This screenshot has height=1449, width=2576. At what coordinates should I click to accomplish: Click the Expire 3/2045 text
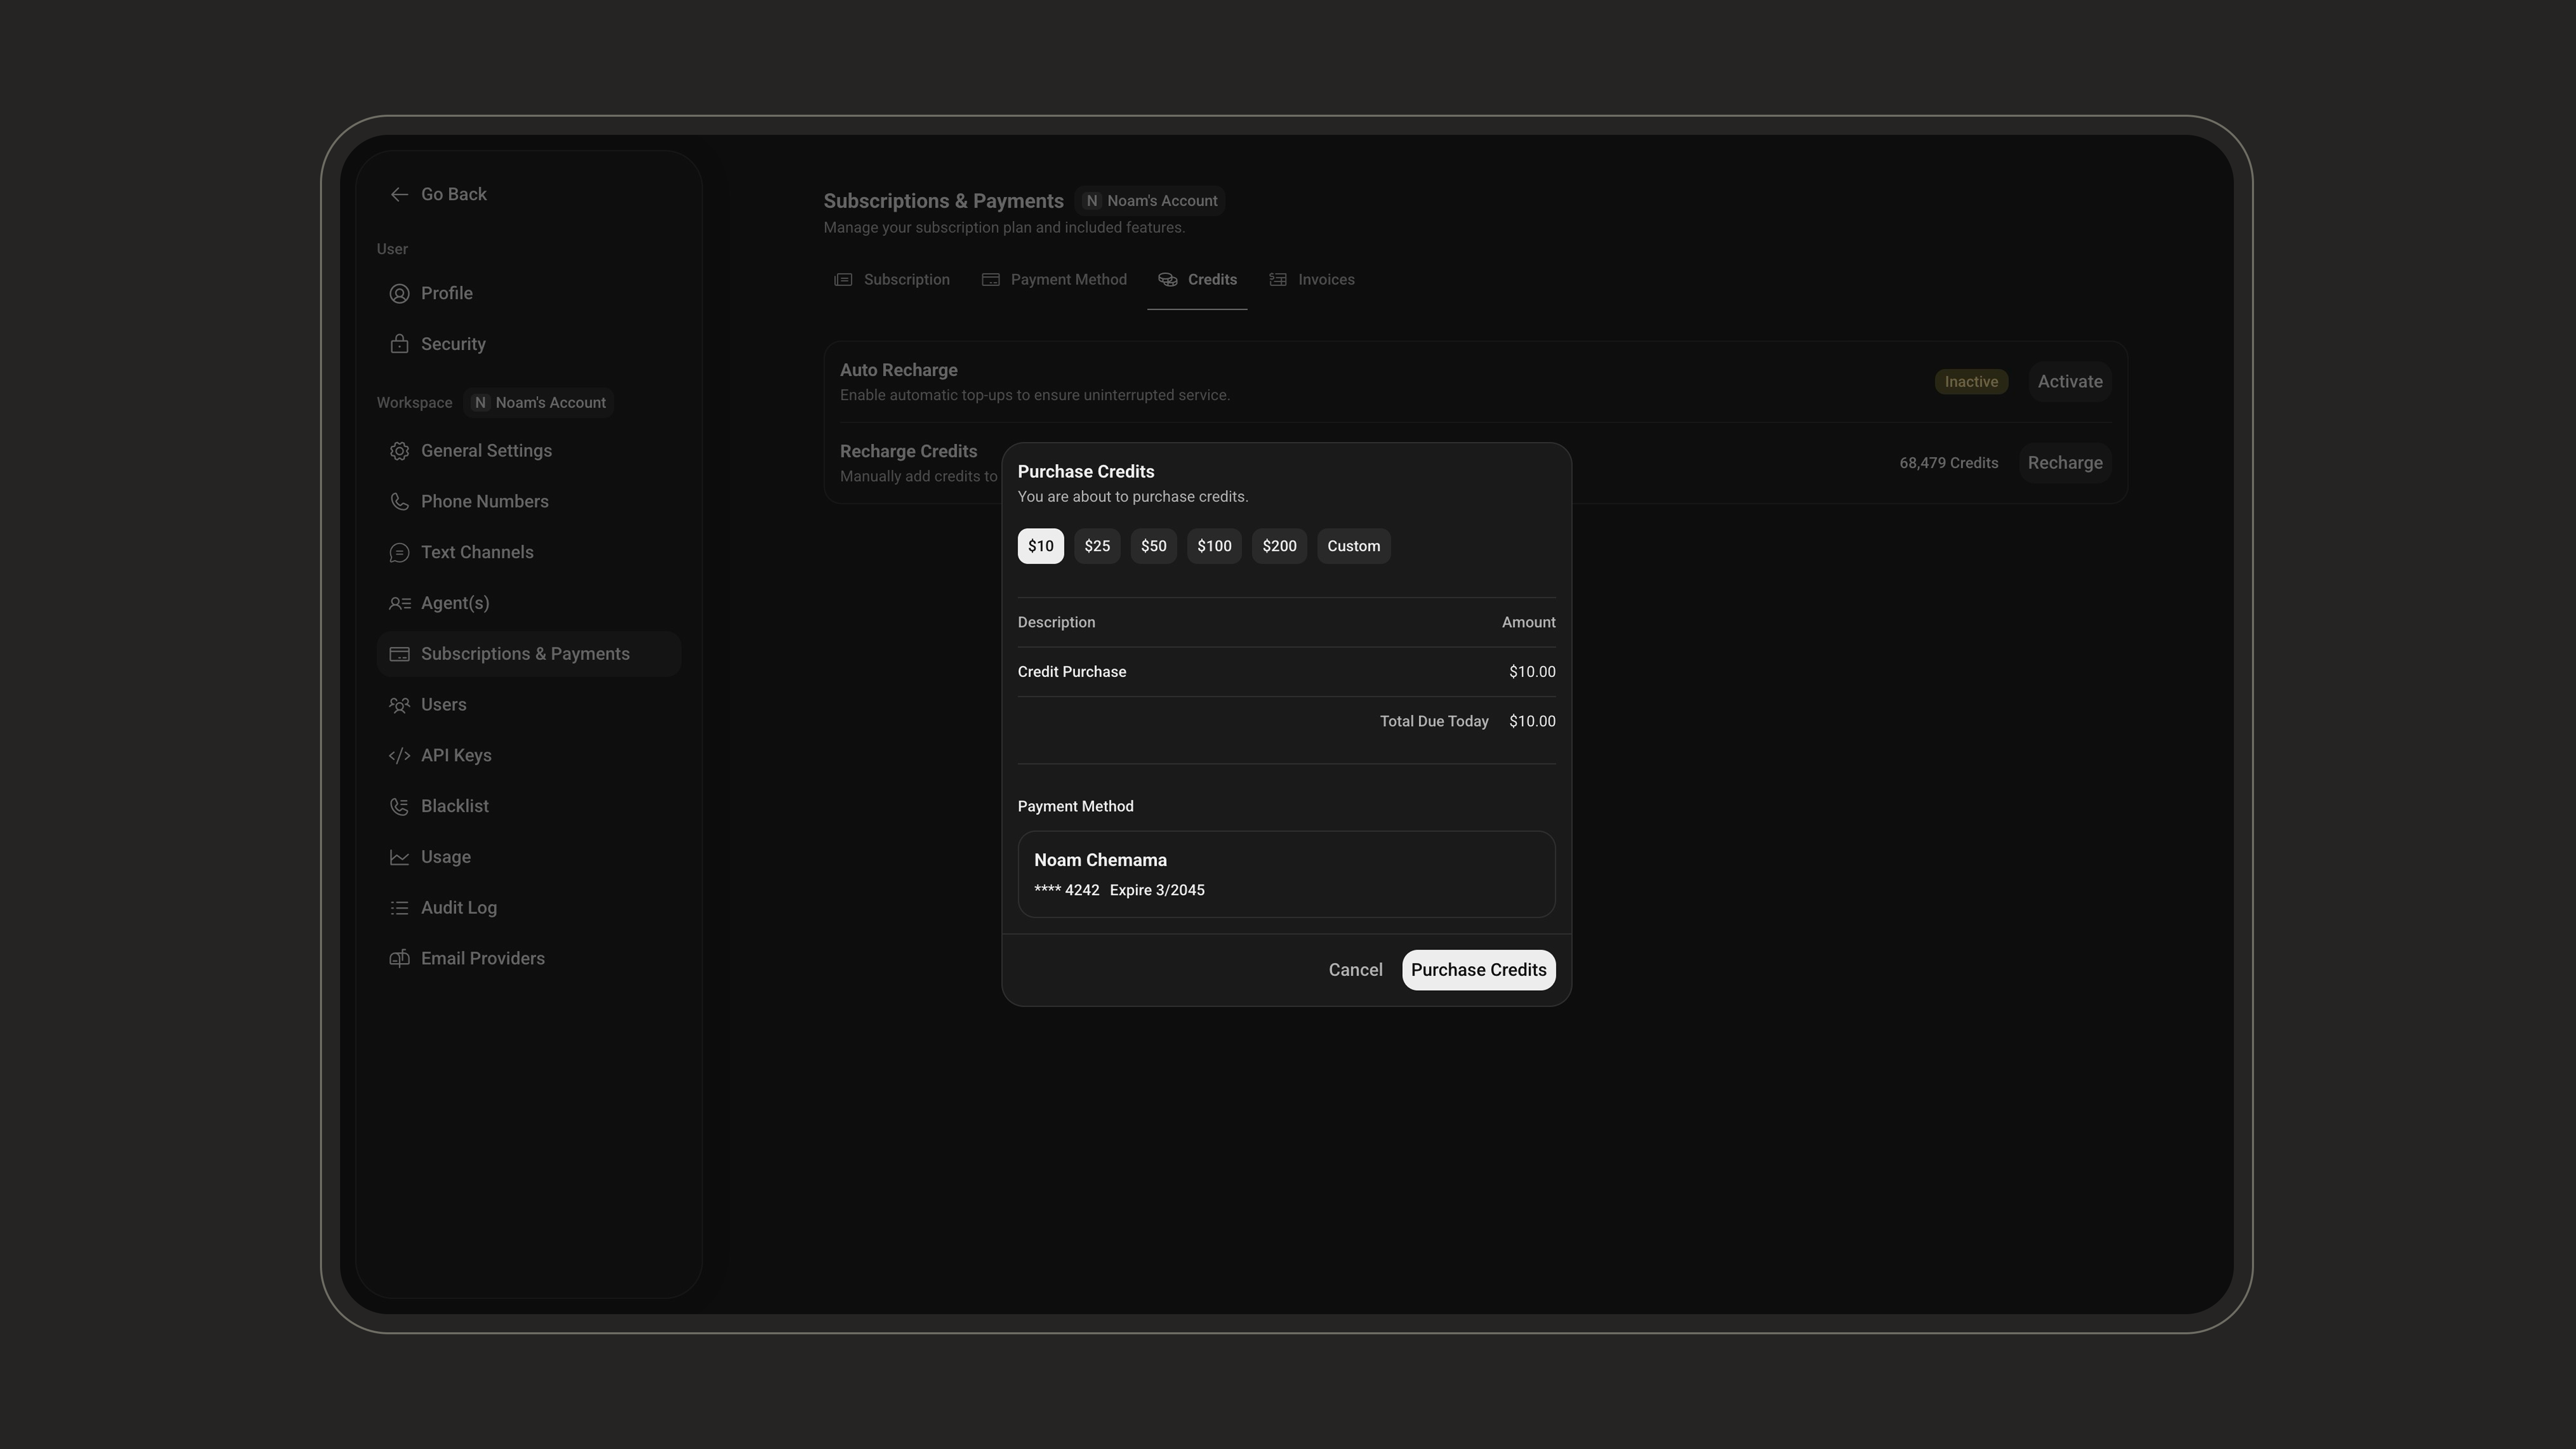[1157, 891]
